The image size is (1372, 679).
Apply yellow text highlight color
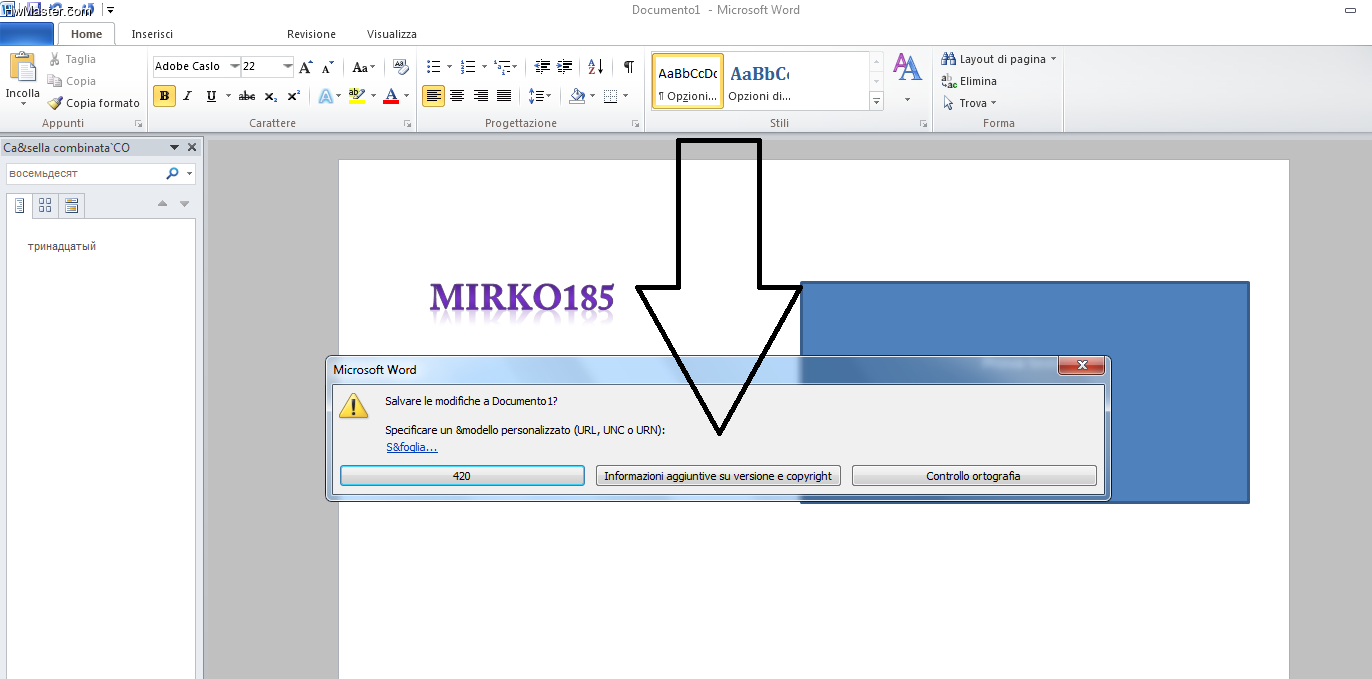pyautogui.click(x=356, y=96)
